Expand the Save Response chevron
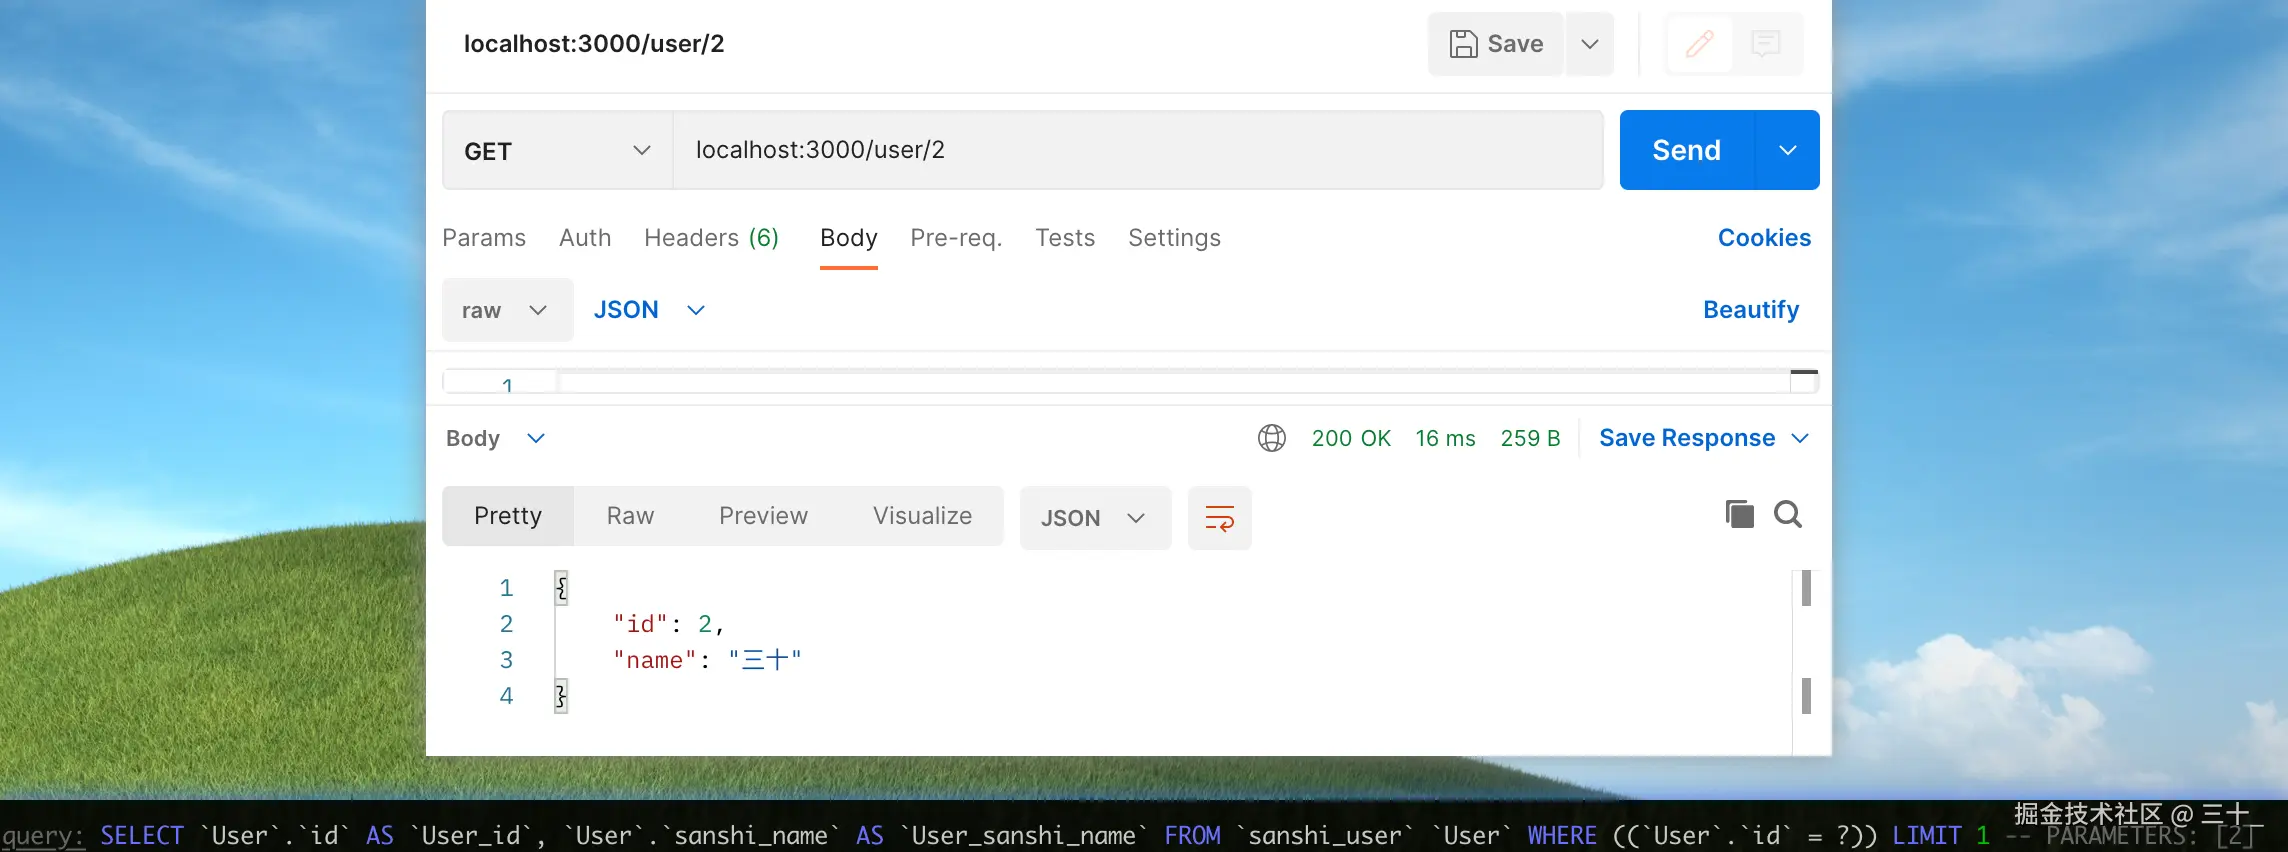 pyautogui.click(x=1800, y=438)
